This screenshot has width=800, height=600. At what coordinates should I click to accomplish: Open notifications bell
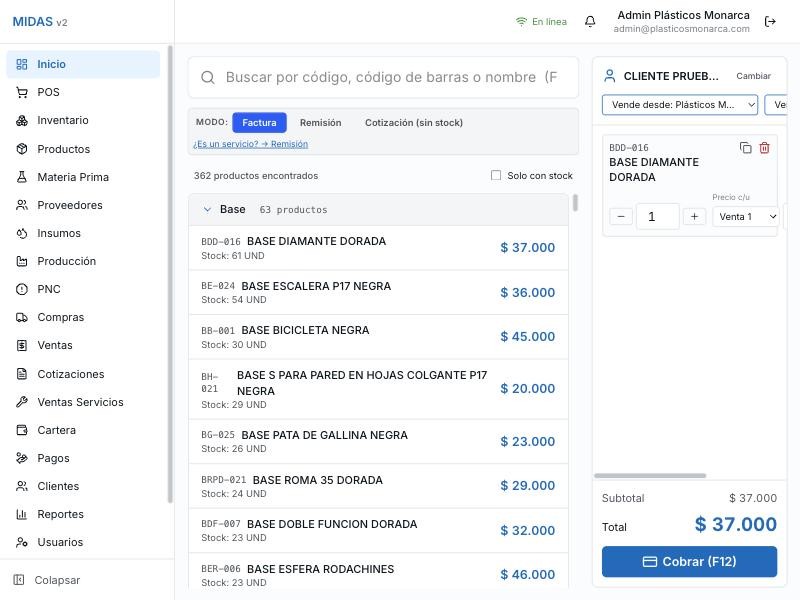coord(590,21)
